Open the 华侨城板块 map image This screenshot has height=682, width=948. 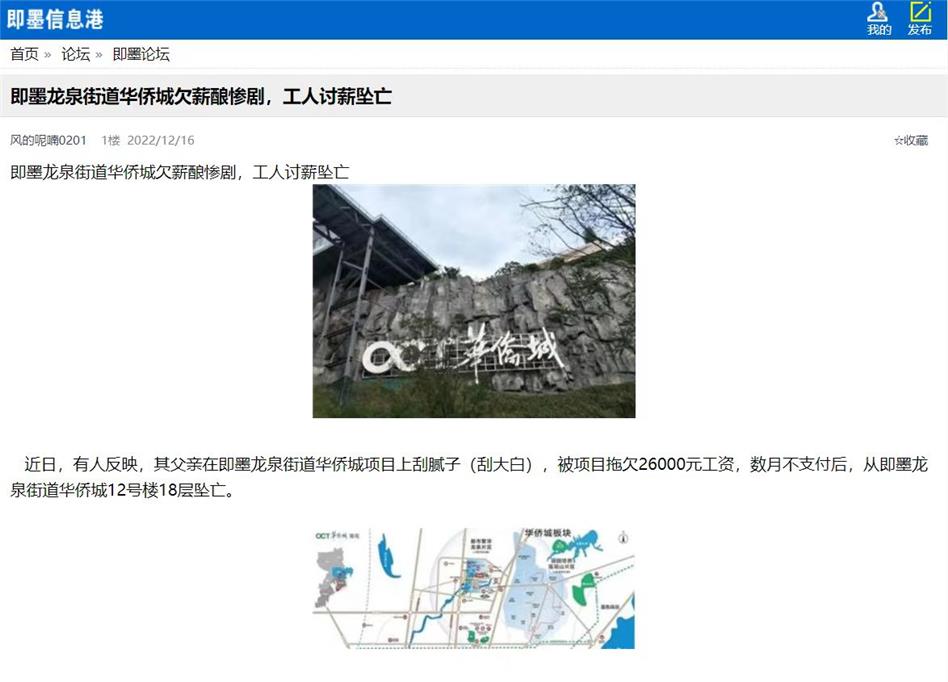(x=474, y=588)
